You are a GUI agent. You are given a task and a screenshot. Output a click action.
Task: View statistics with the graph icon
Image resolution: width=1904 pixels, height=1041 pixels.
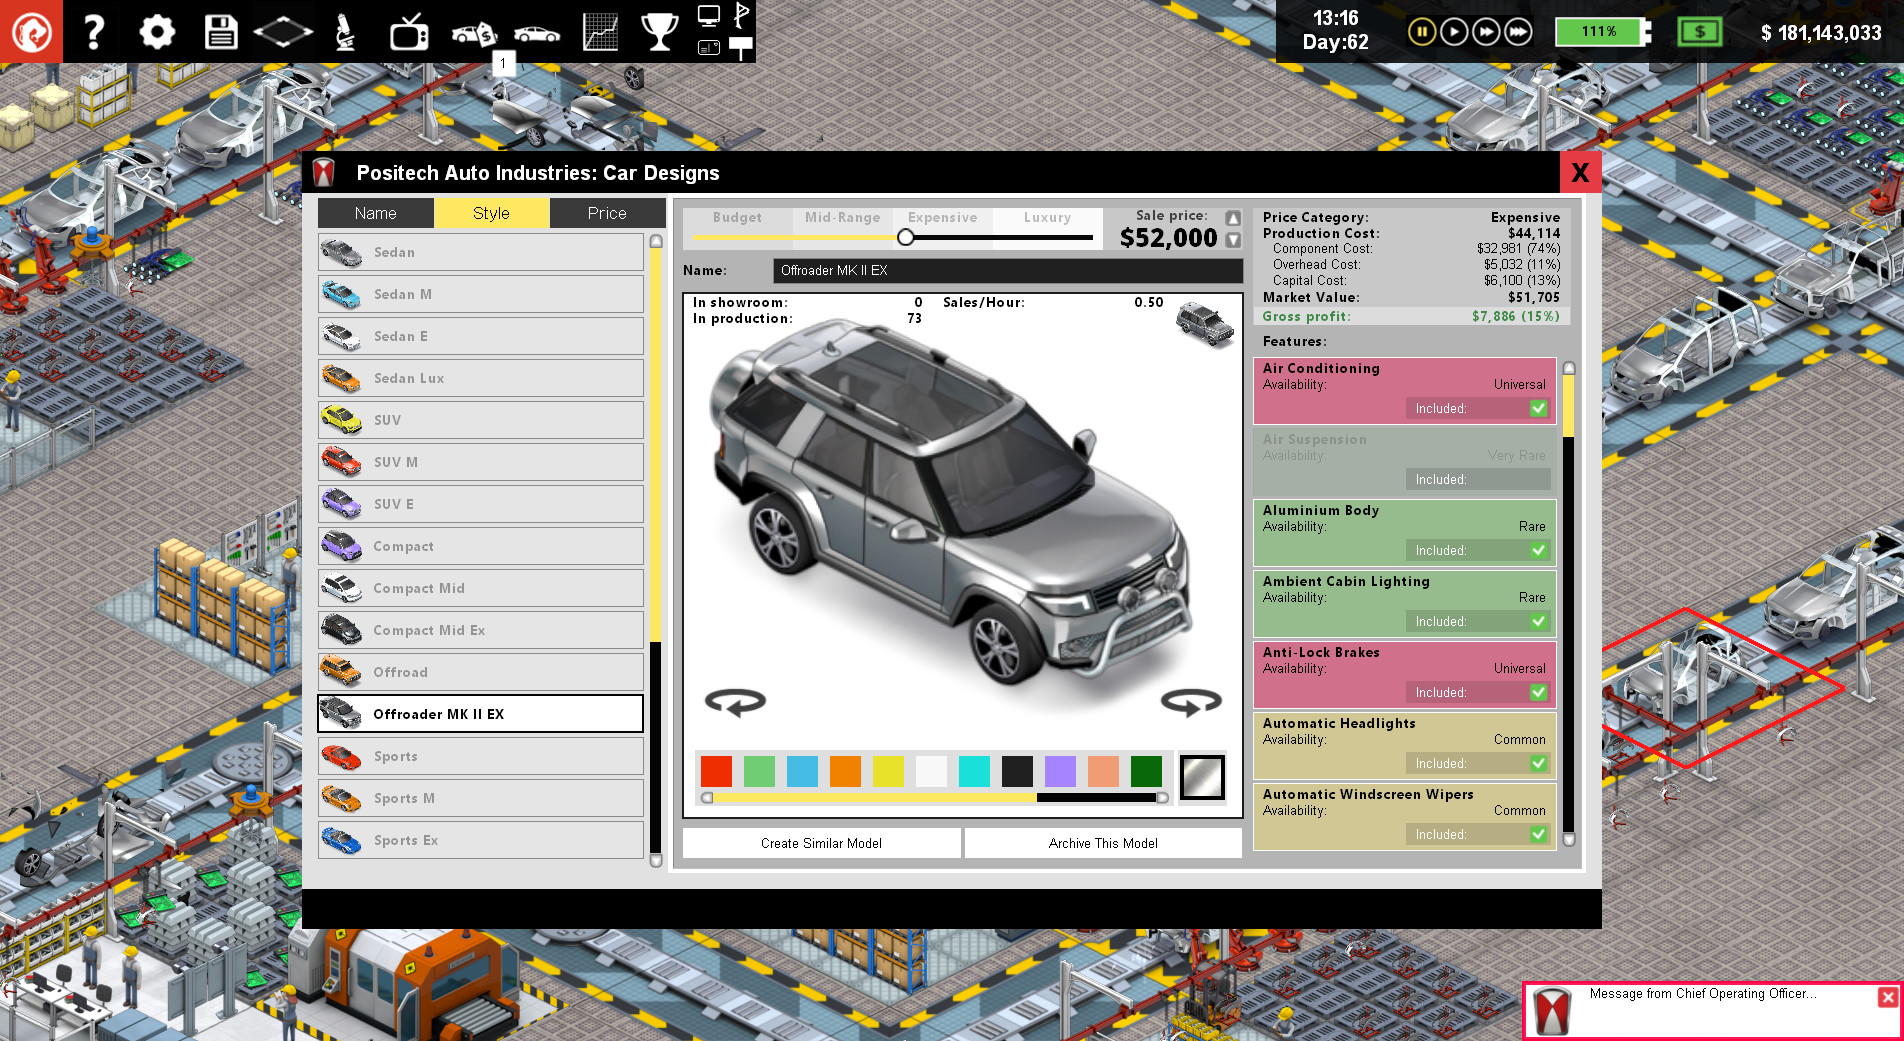pyautogui.click(x=599, y=31)
